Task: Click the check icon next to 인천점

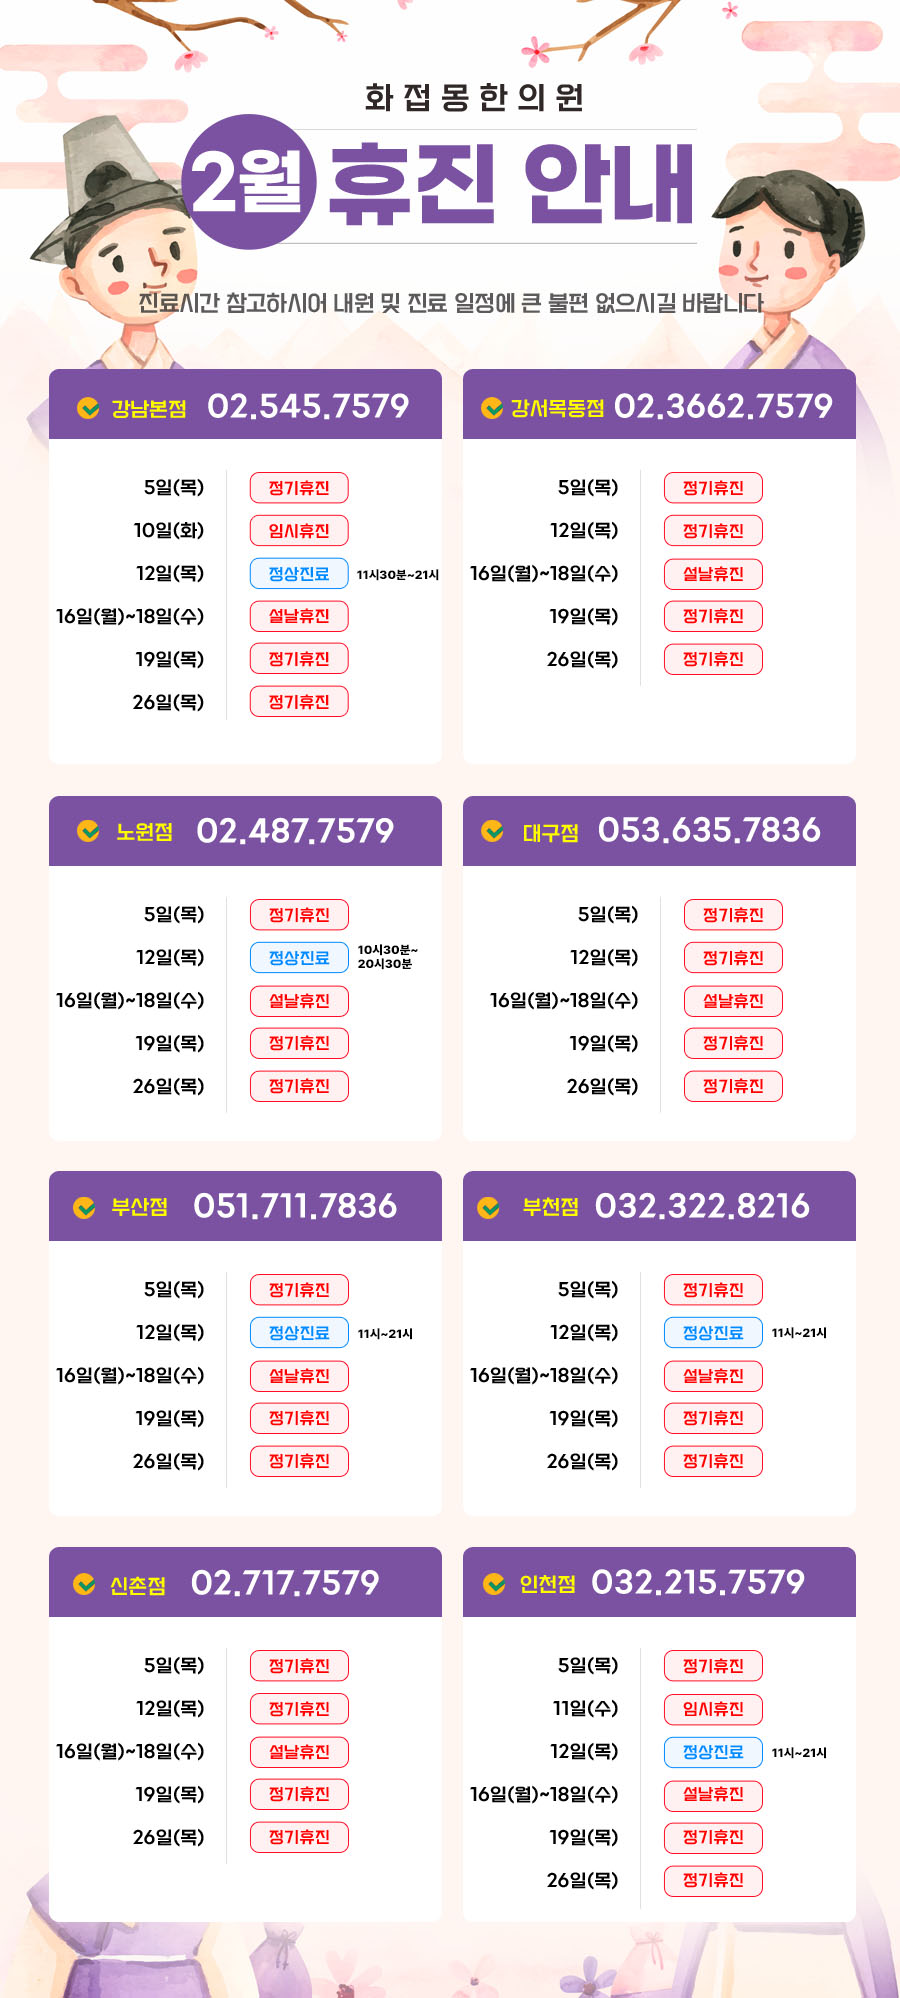Action: pos(494,1584)
